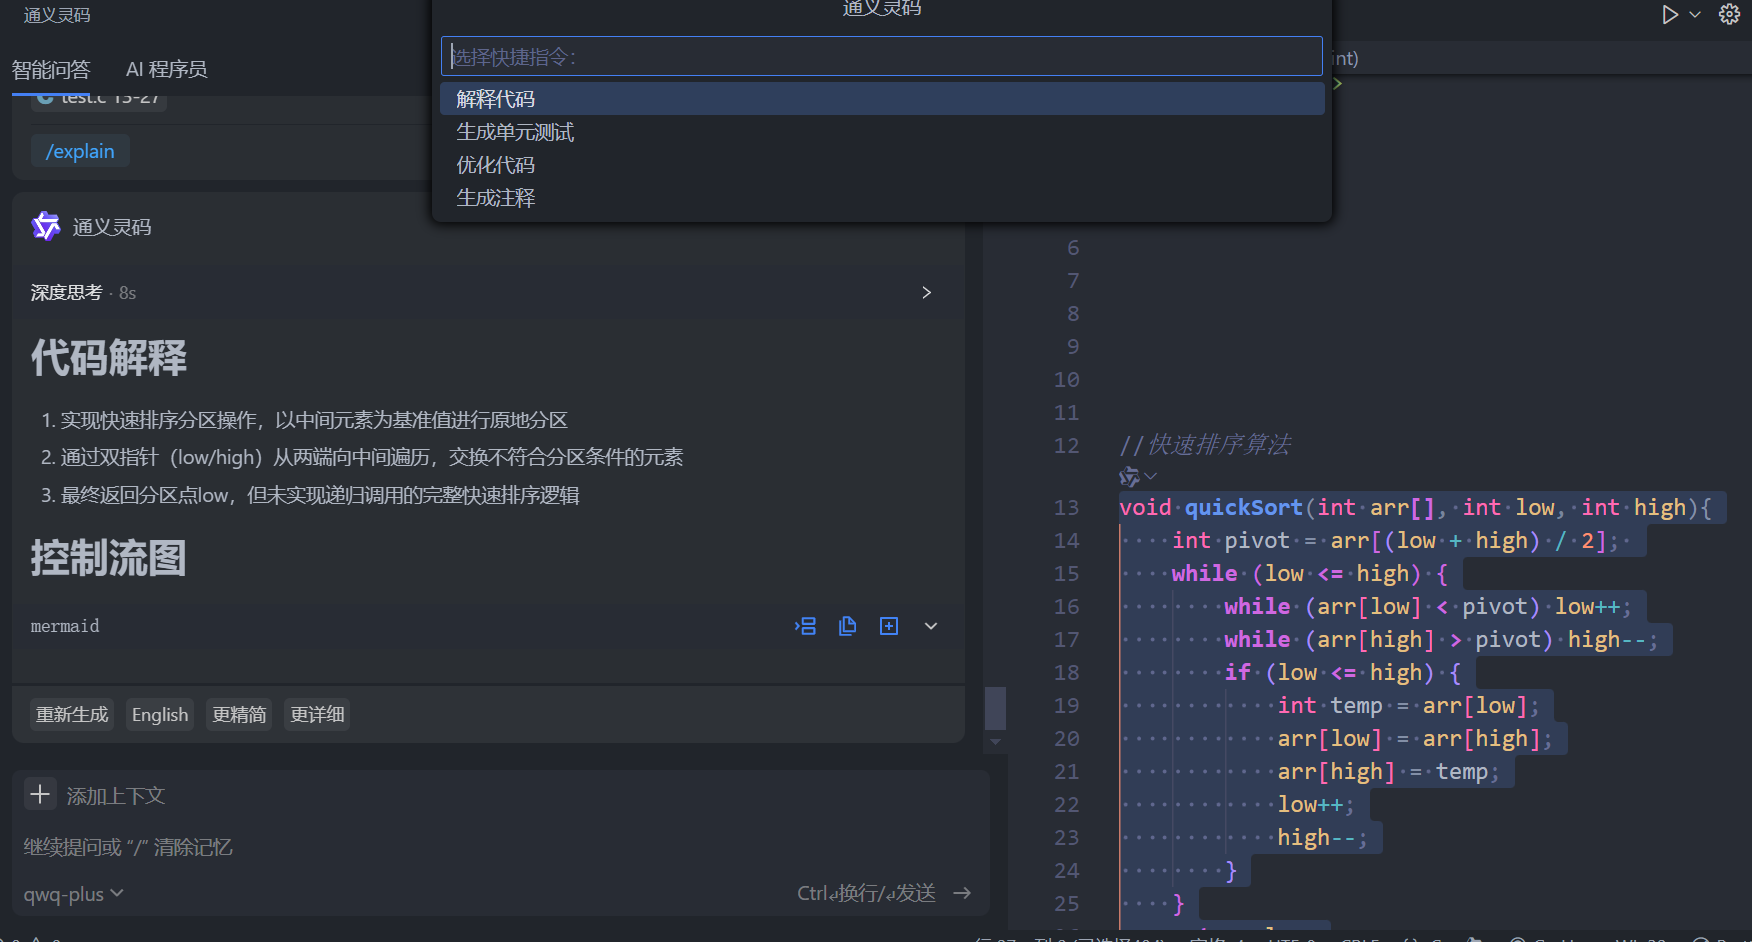The image size is (1752, 942).
Task: Click English response button
Action: click(160, 714)
